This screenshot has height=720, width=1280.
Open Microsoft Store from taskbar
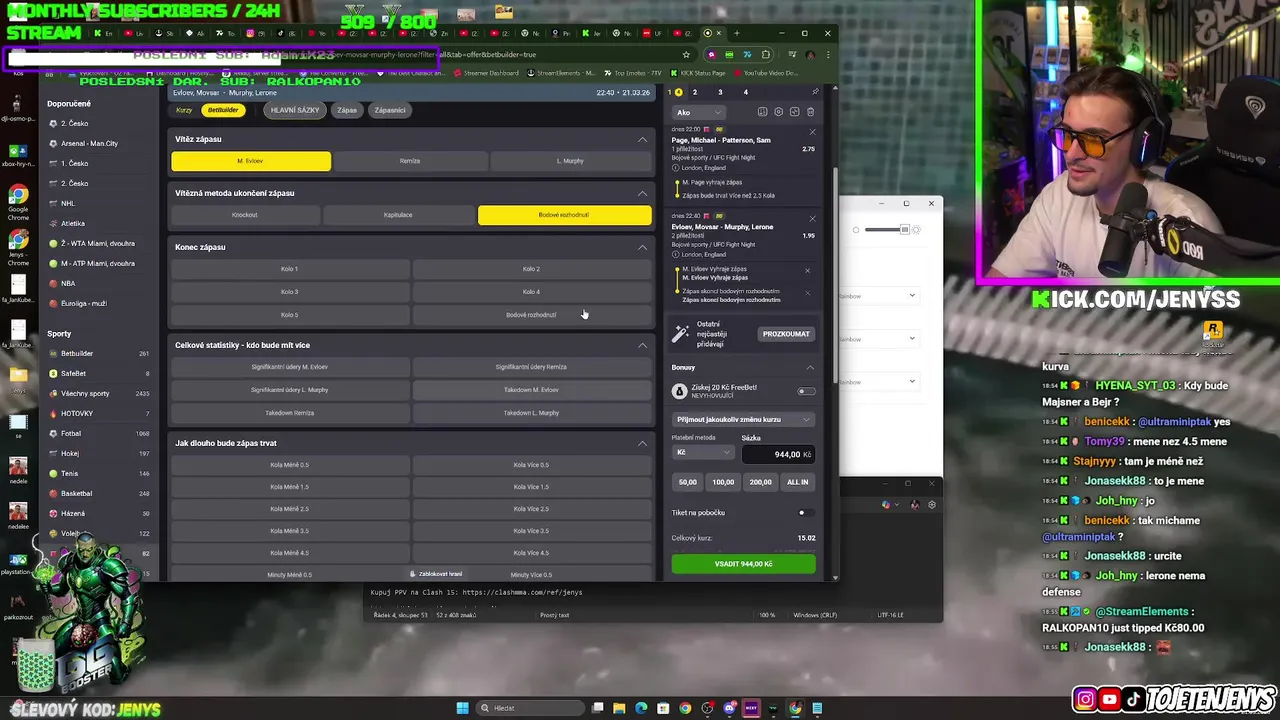[x=663, y=708]
